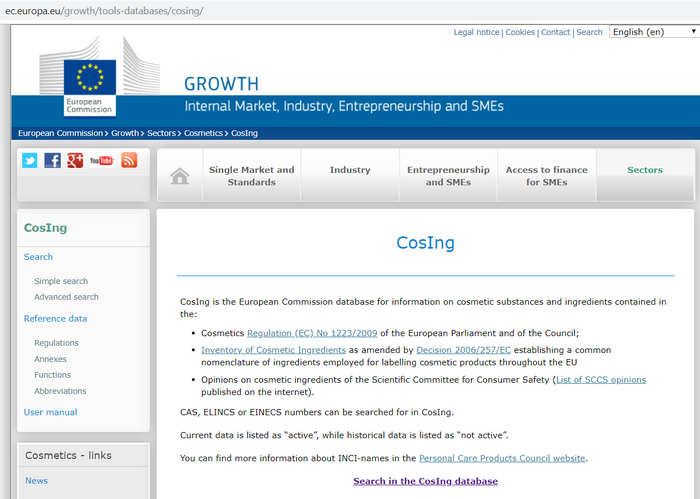The image size is (700, 499).
Task: Open Personal Care Products Council website link
Action: 502,458
